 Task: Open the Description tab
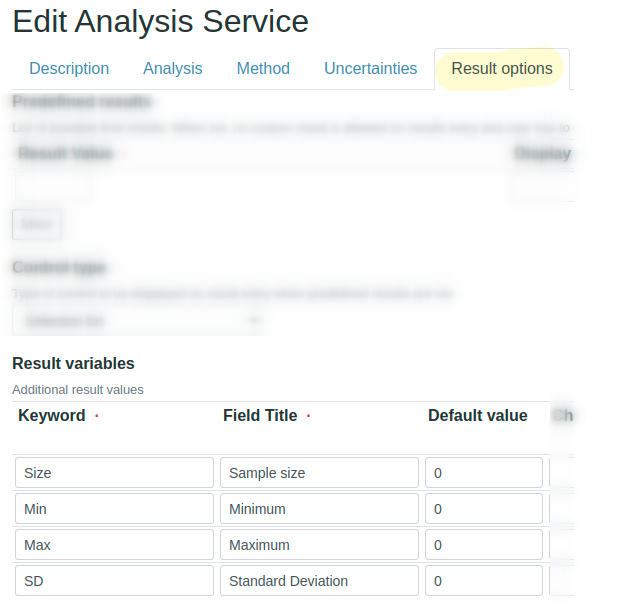coord(69,69)
